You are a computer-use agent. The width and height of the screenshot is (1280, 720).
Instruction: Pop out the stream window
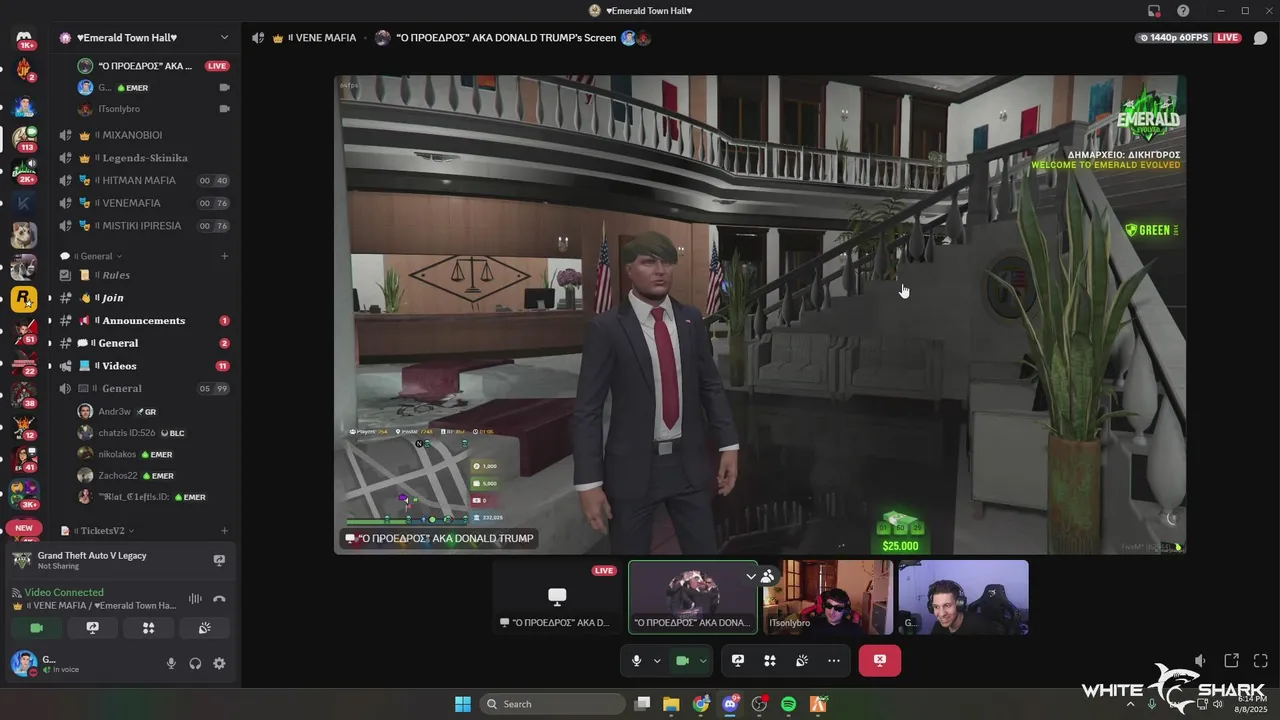[x=1231, y=660]
